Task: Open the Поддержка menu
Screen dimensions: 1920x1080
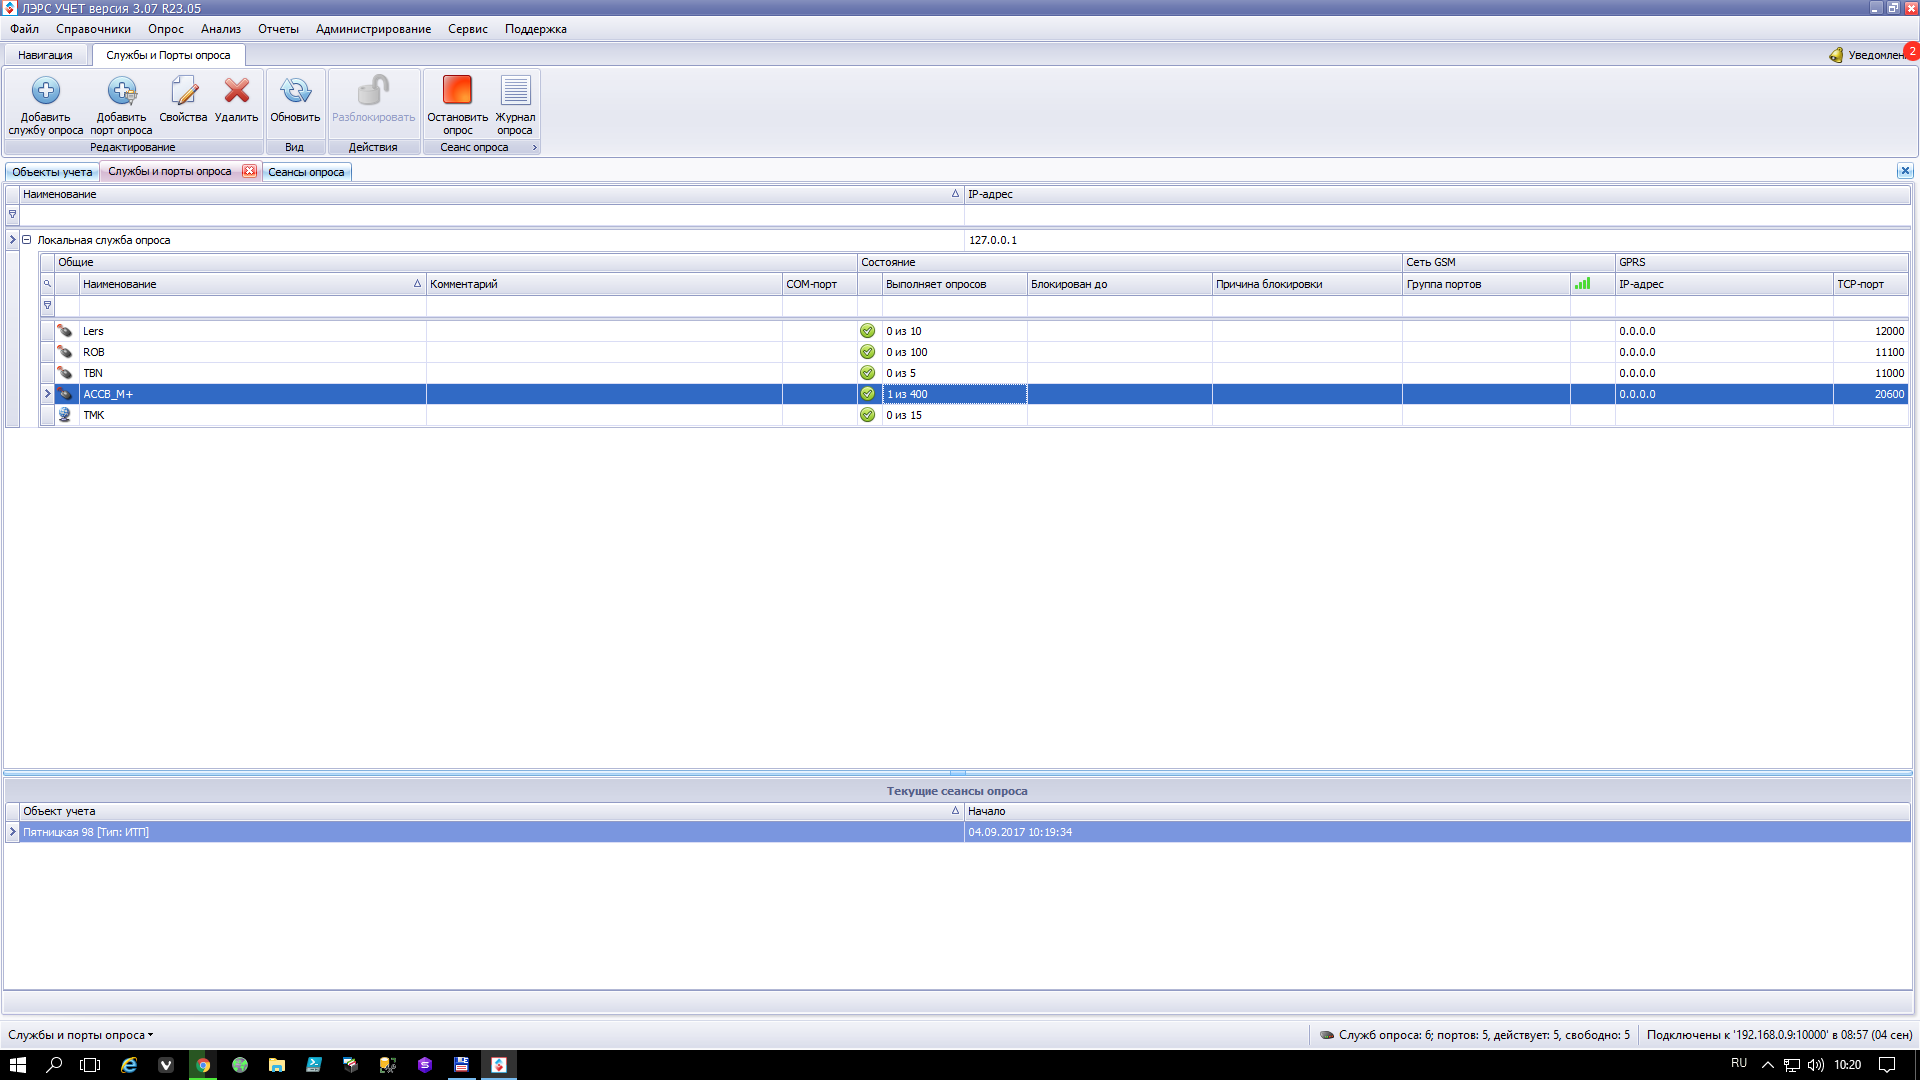Action: [536, 29]
